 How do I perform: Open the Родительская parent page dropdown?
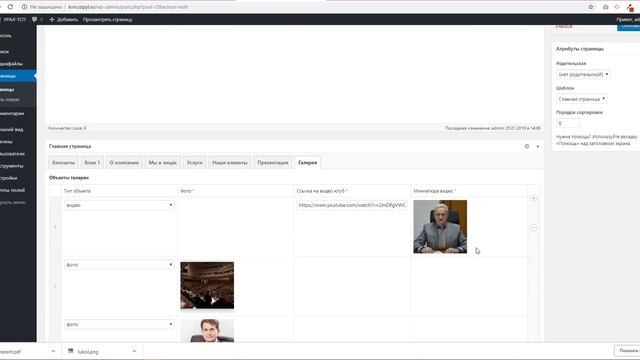(x=583, y=74)
